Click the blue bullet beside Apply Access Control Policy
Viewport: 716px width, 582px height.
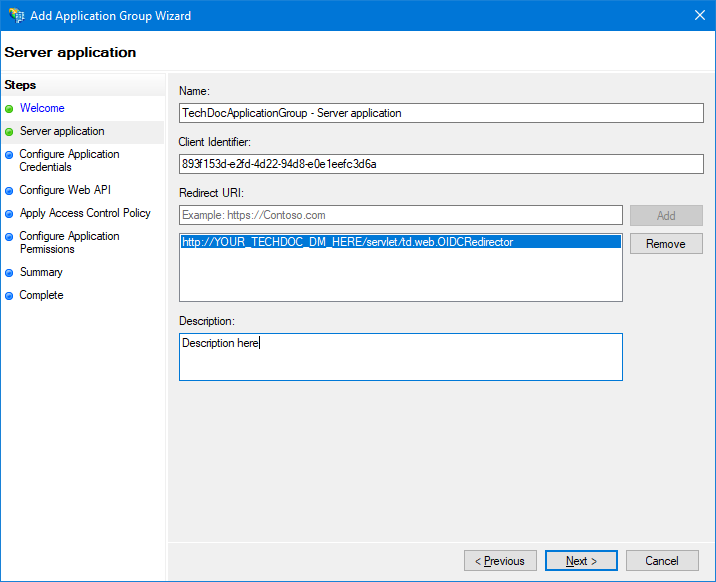(x=9, y=214)
